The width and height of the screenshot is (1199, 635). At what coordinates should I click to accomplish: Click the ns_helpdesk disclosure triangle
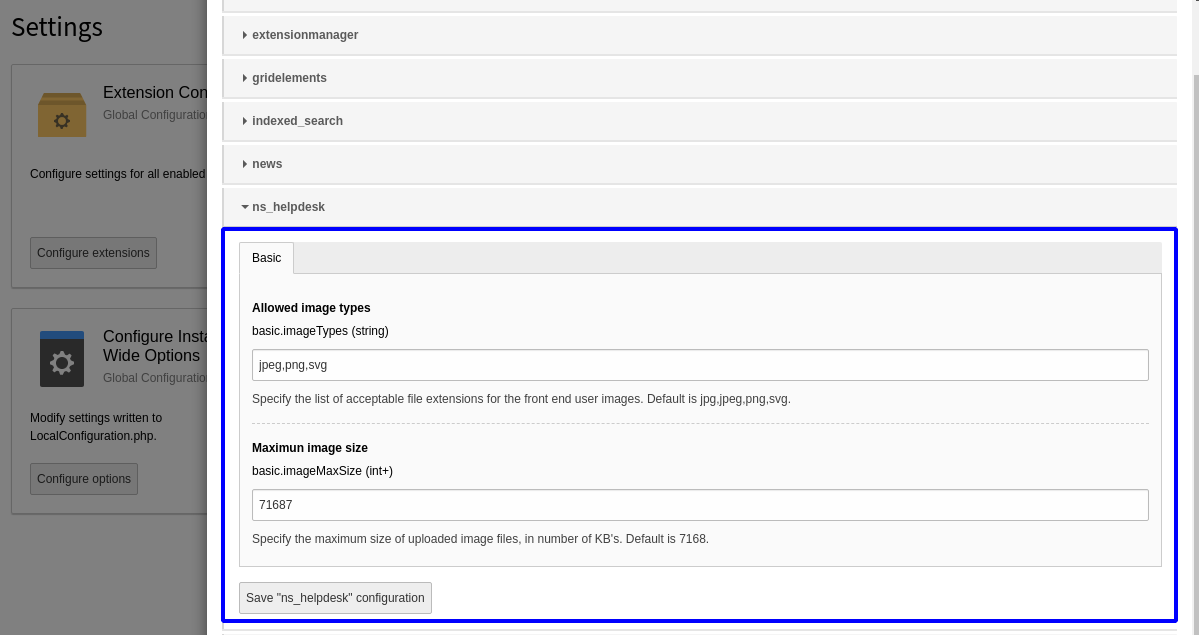pos(244,207)
